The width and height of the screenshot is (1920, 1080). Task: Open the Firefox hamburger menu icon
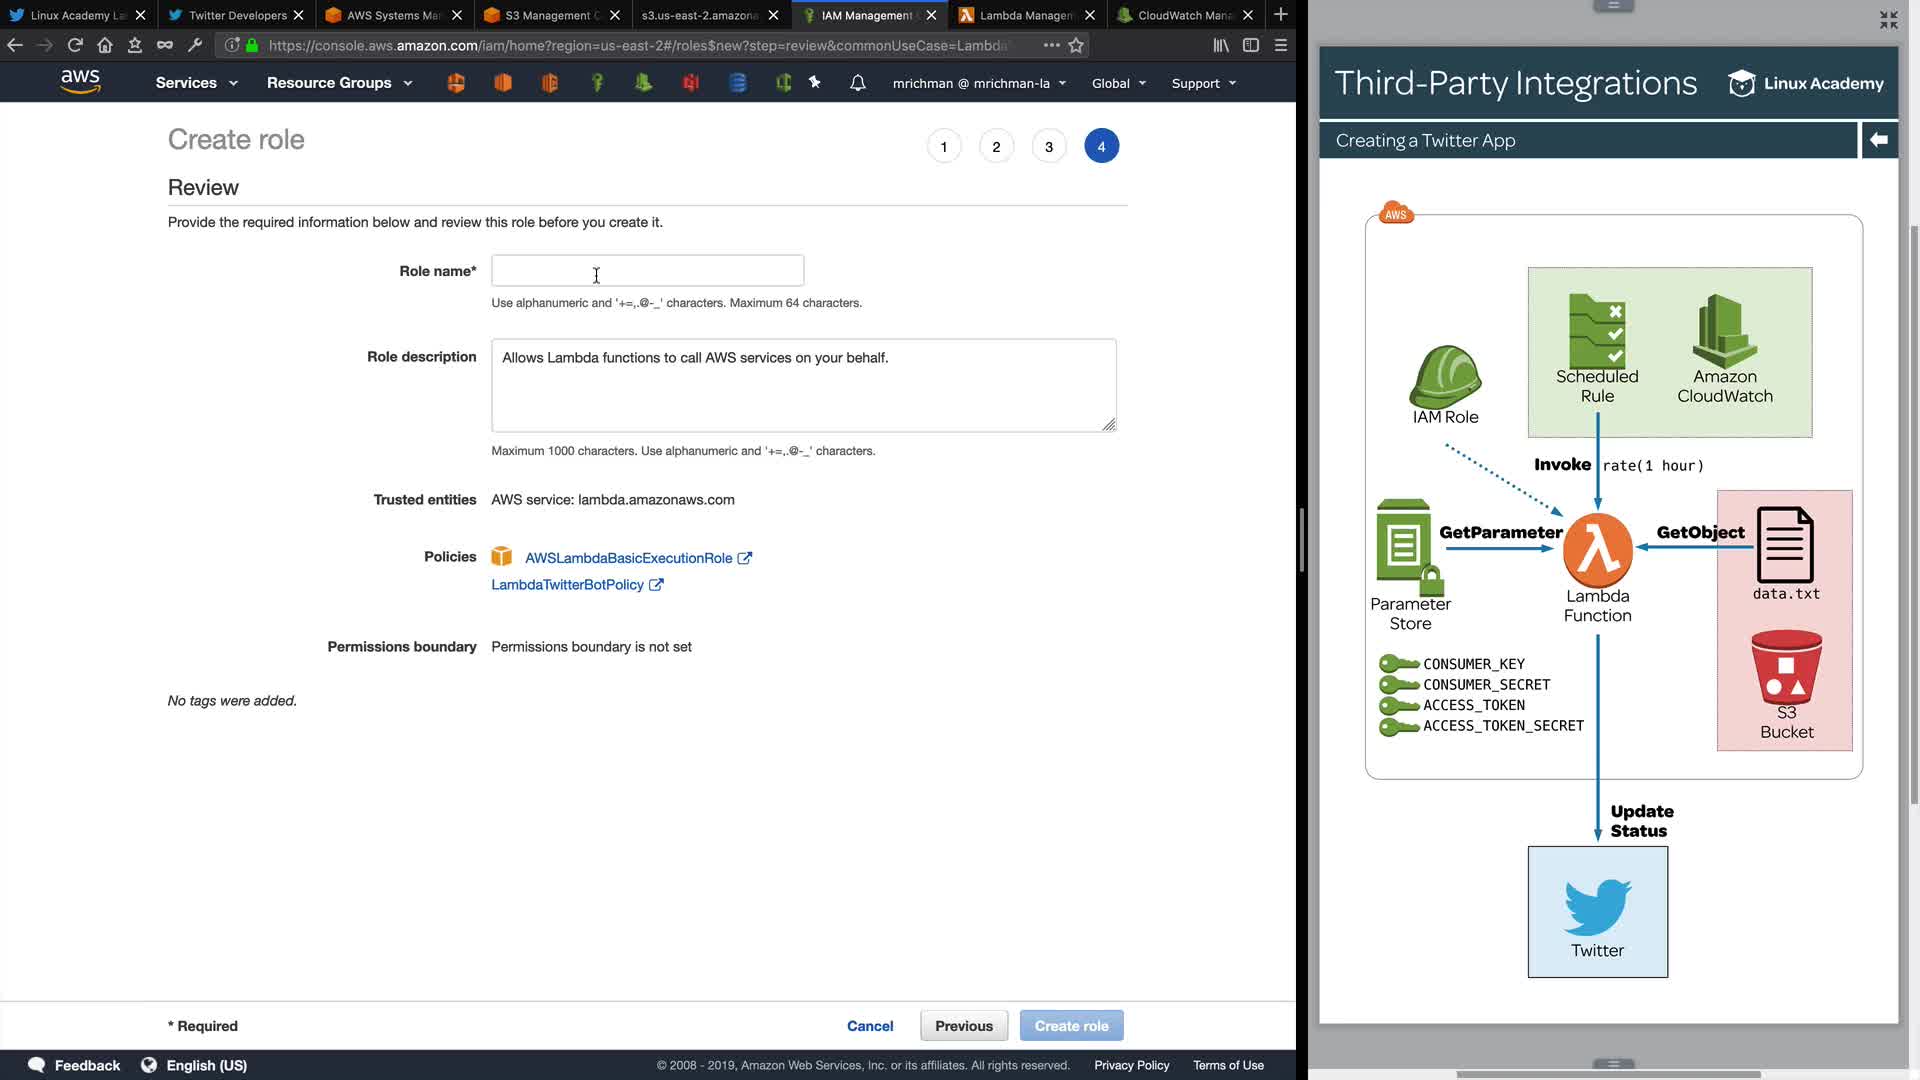click(1281, 45)
